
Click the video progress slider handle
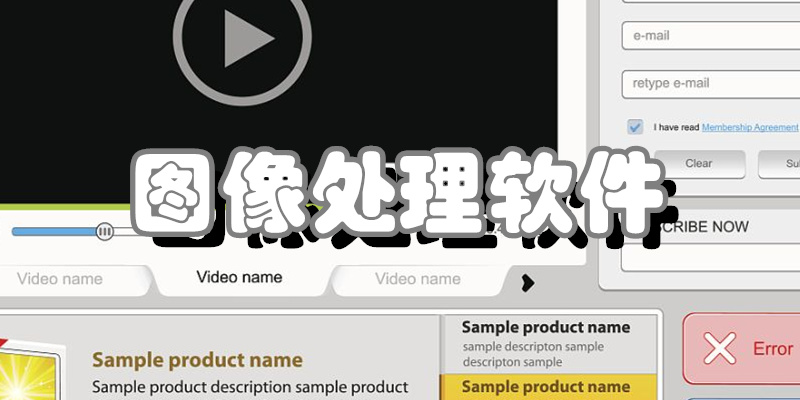[x=105, y=232]
